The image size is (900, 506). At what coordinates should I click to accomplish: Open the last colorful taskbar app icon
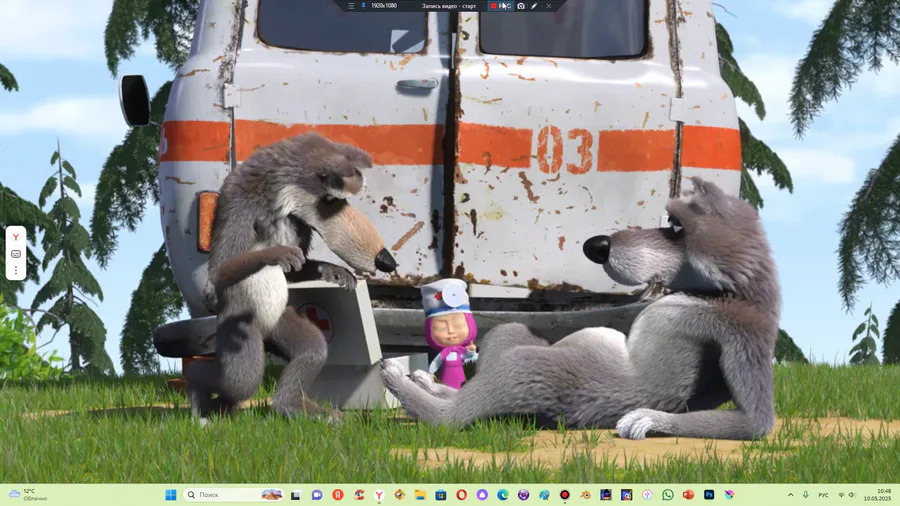coord(730,495)
